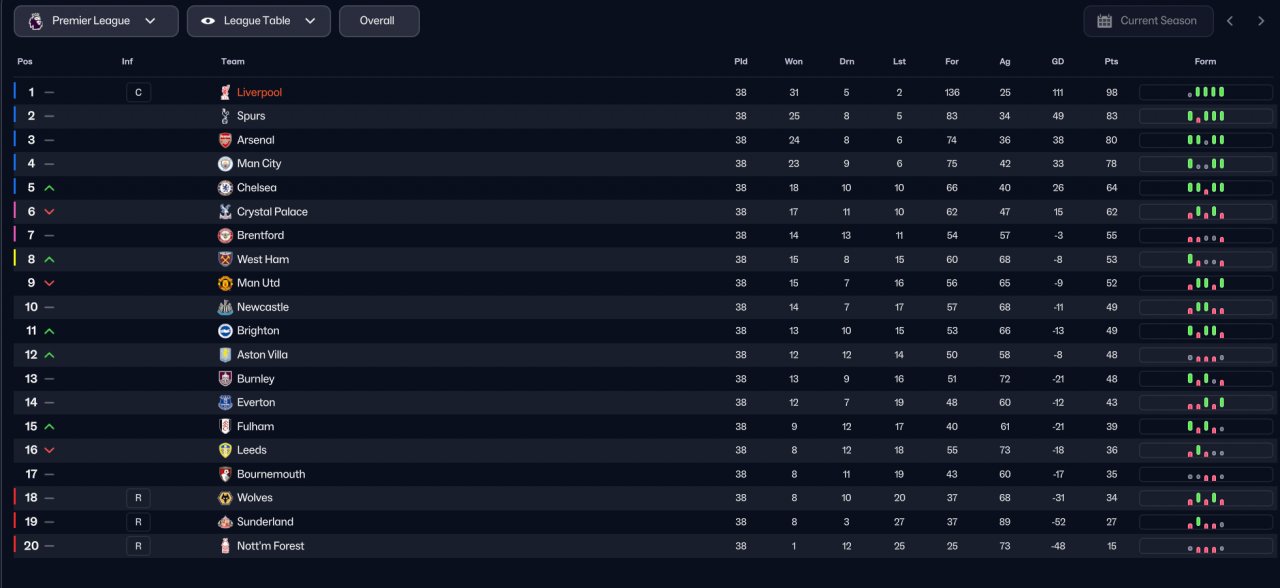Open the Premier League competition dropdown

96,21
